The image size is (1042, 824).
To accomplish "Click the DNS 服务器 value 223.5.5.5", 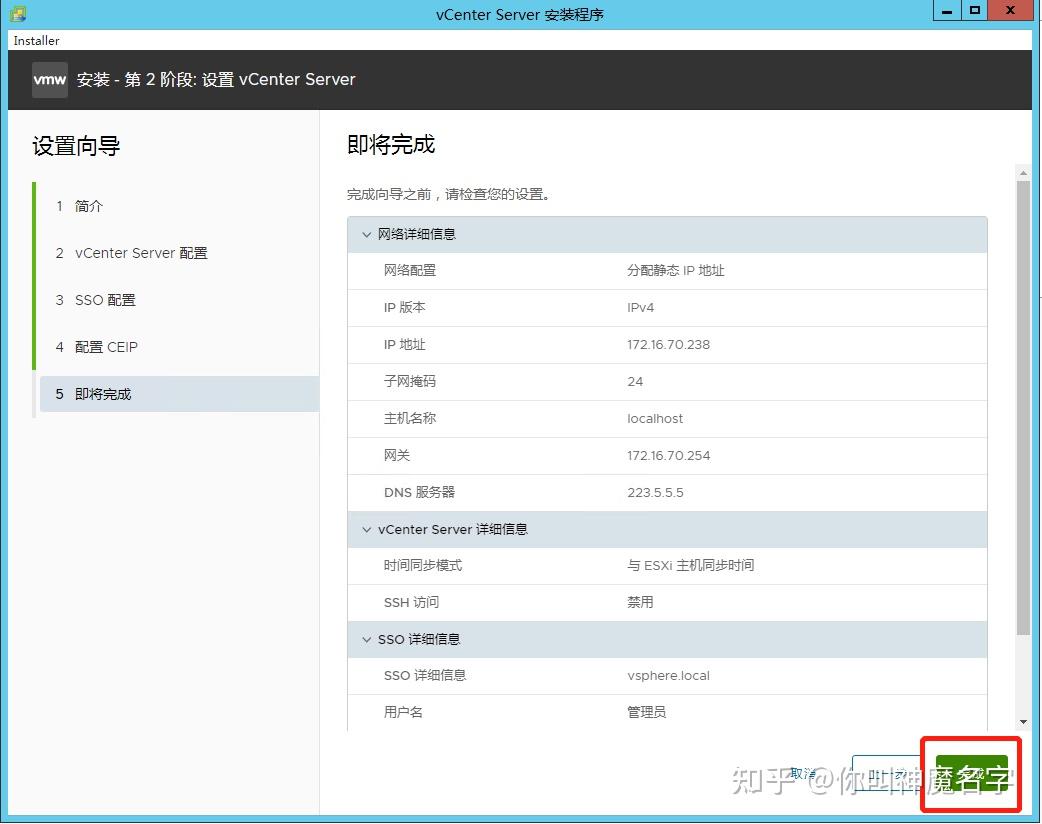I will (x=655, y=492).
